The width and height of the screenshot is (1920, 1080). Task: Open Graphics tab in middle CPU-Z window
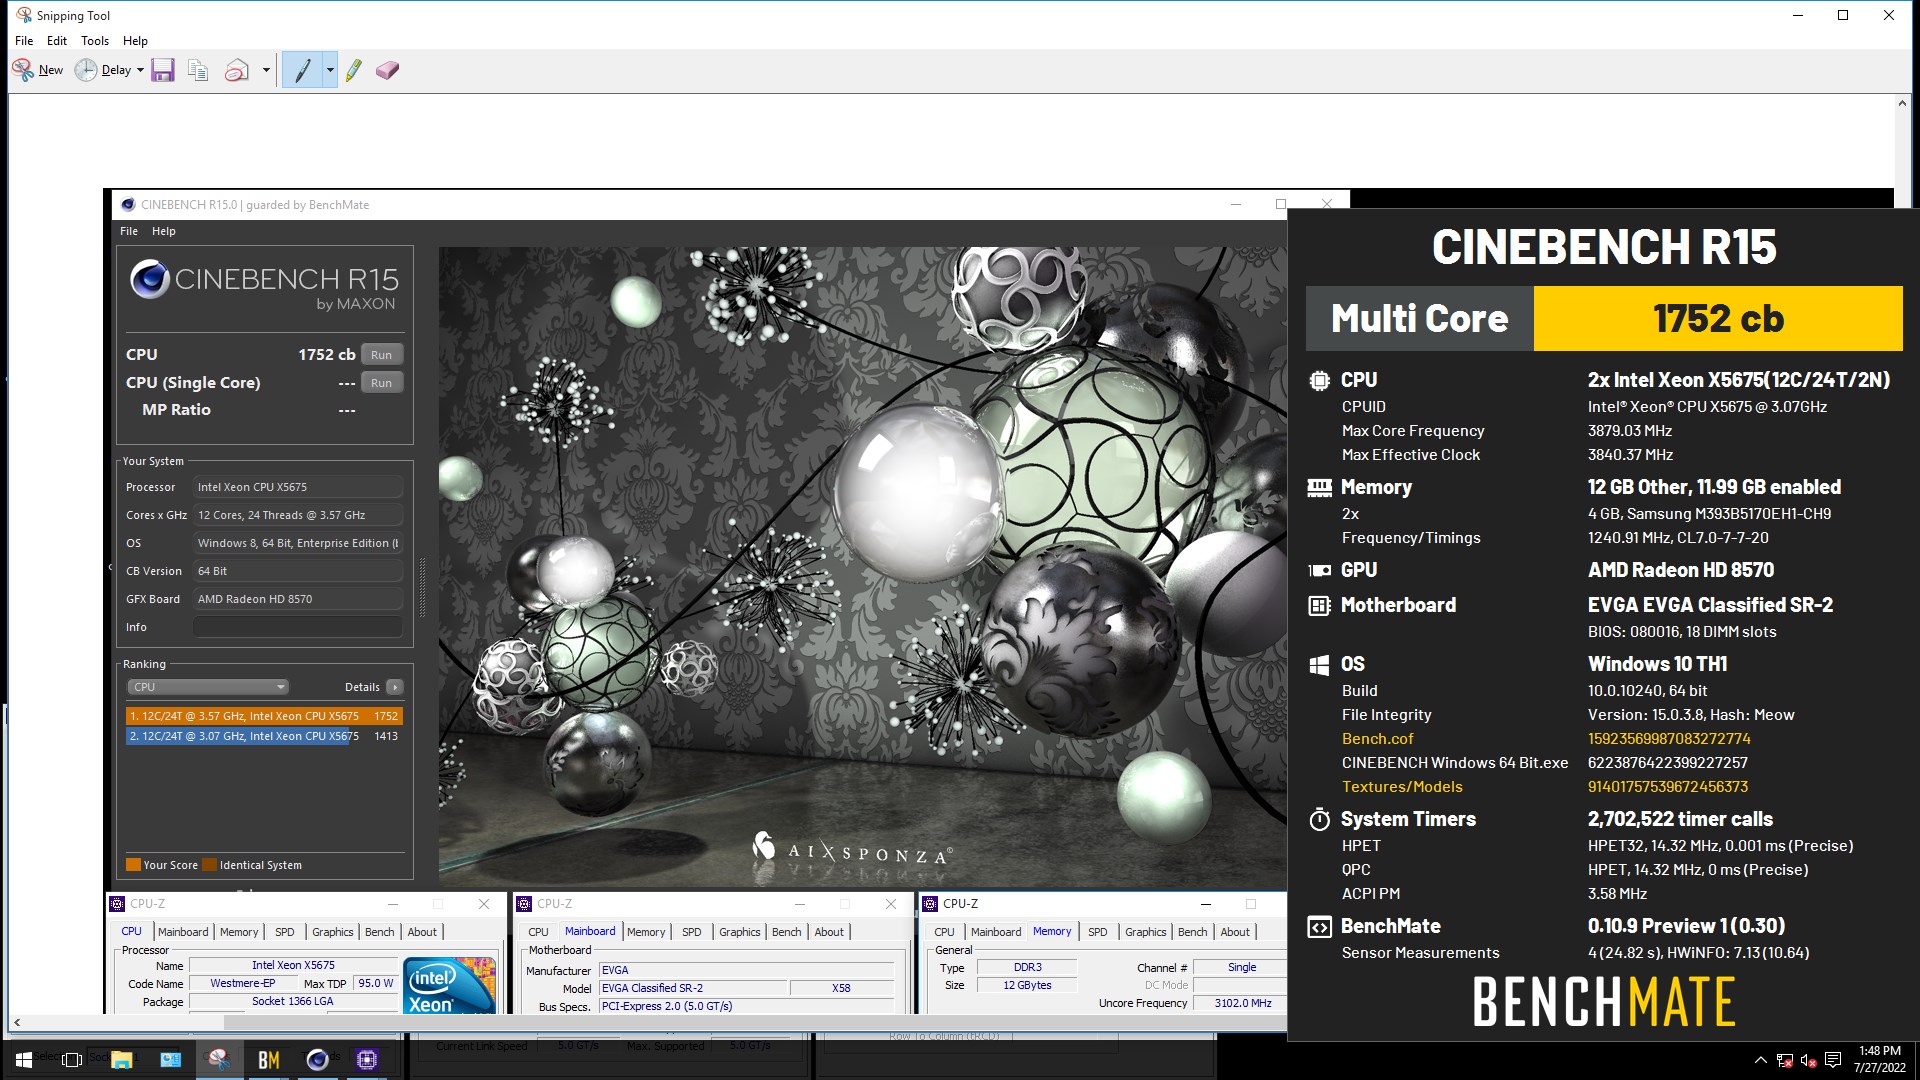(x=740, y=932)
